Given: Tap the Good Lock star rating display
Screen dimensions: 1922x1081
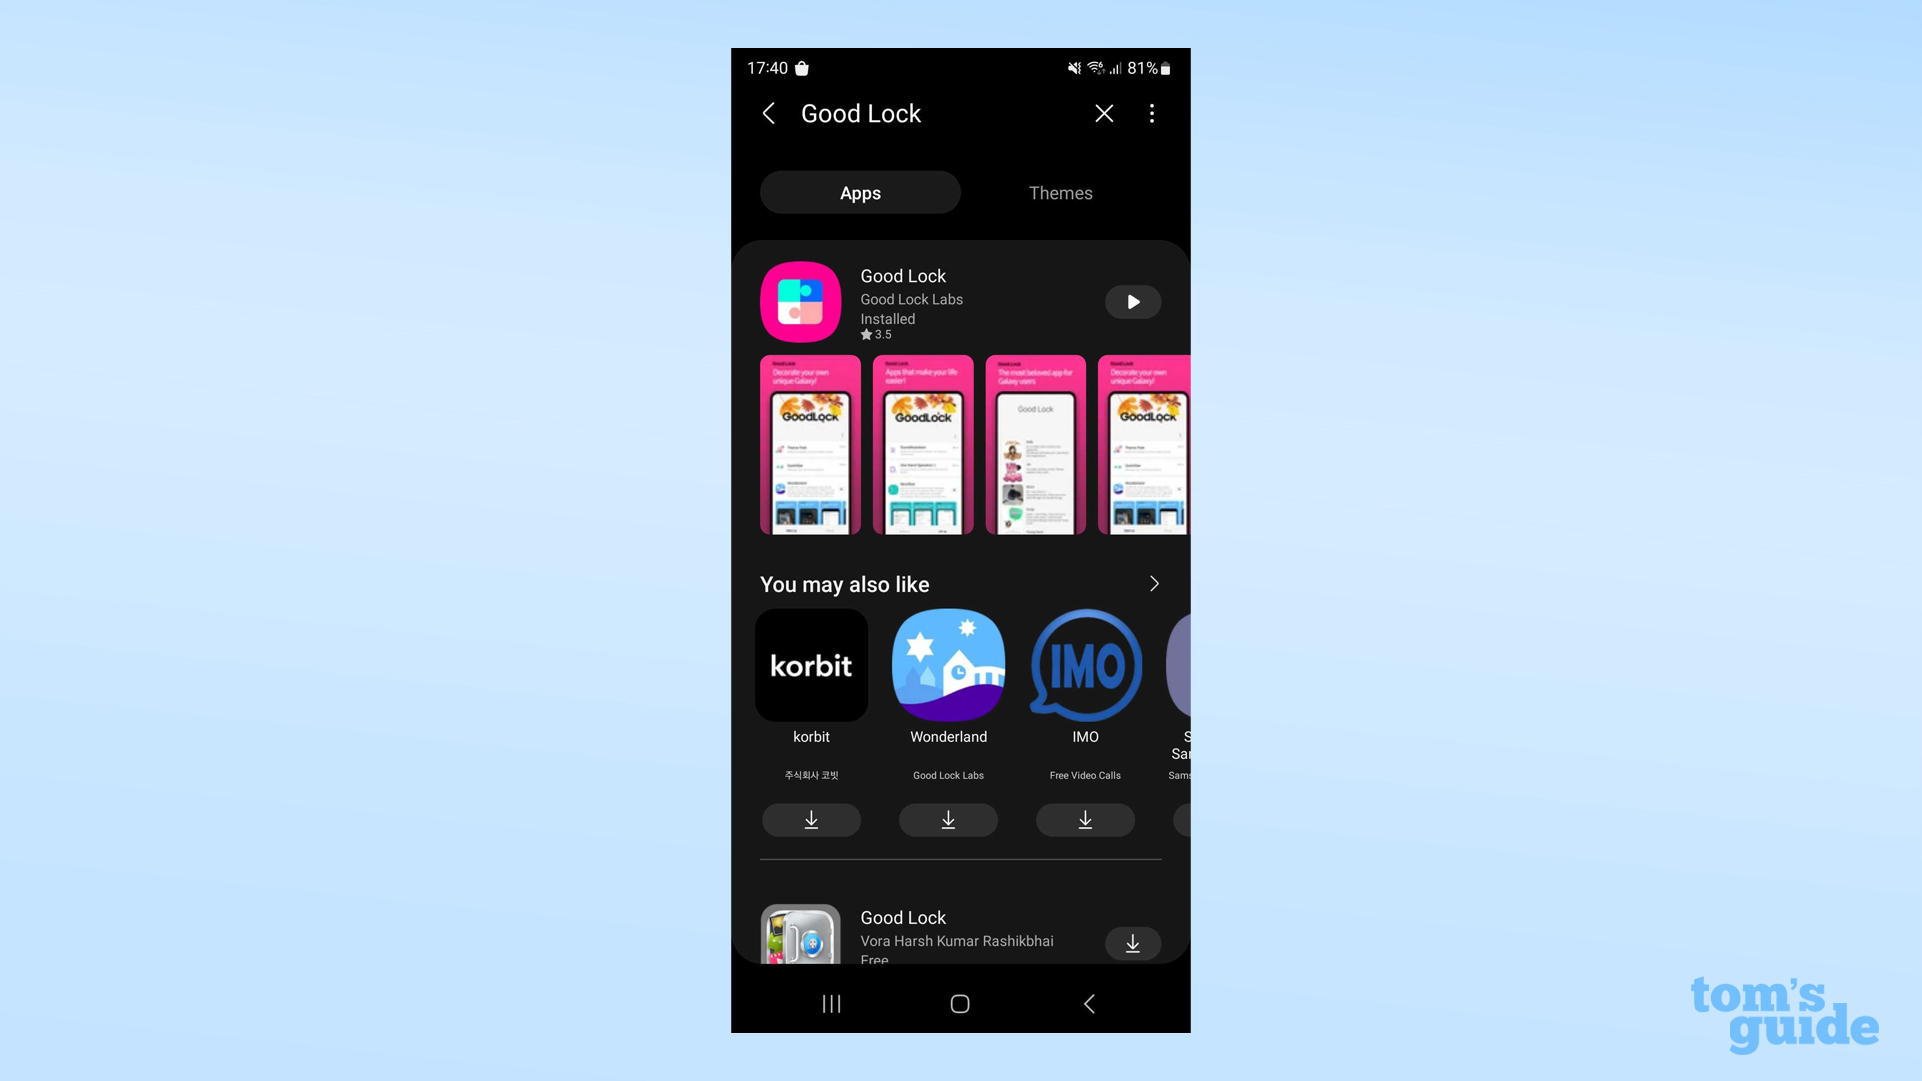Looking at the screenshot, I should (x=875, y=334).
